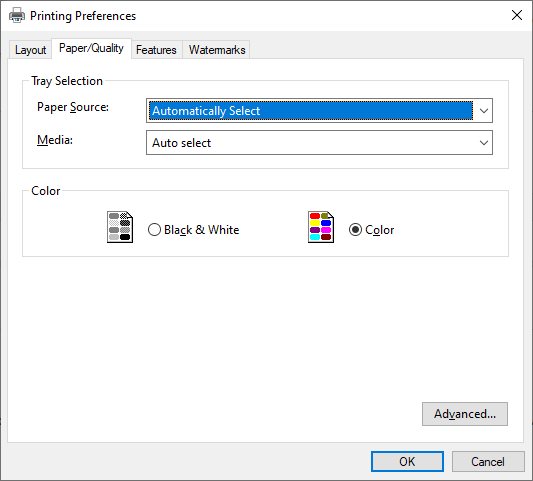Open the Watermarks tab

tap(217, 50)
